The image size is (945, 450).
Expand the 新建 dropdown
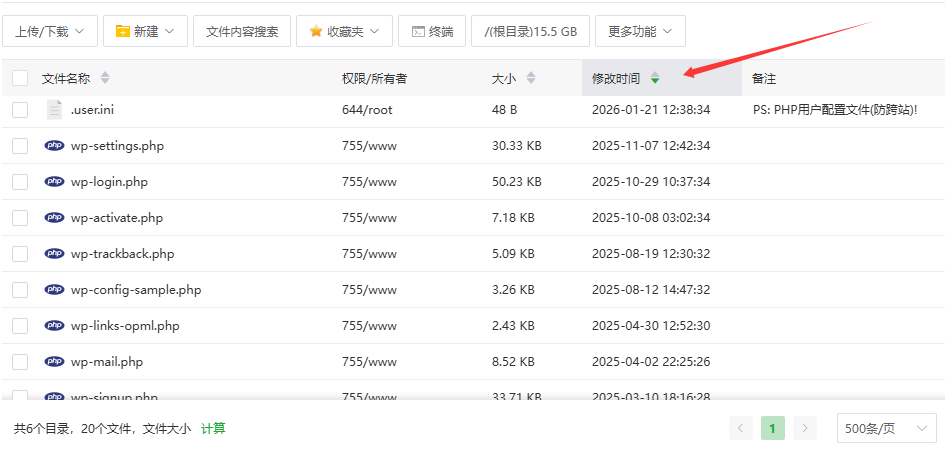click(x=145, y=31)
